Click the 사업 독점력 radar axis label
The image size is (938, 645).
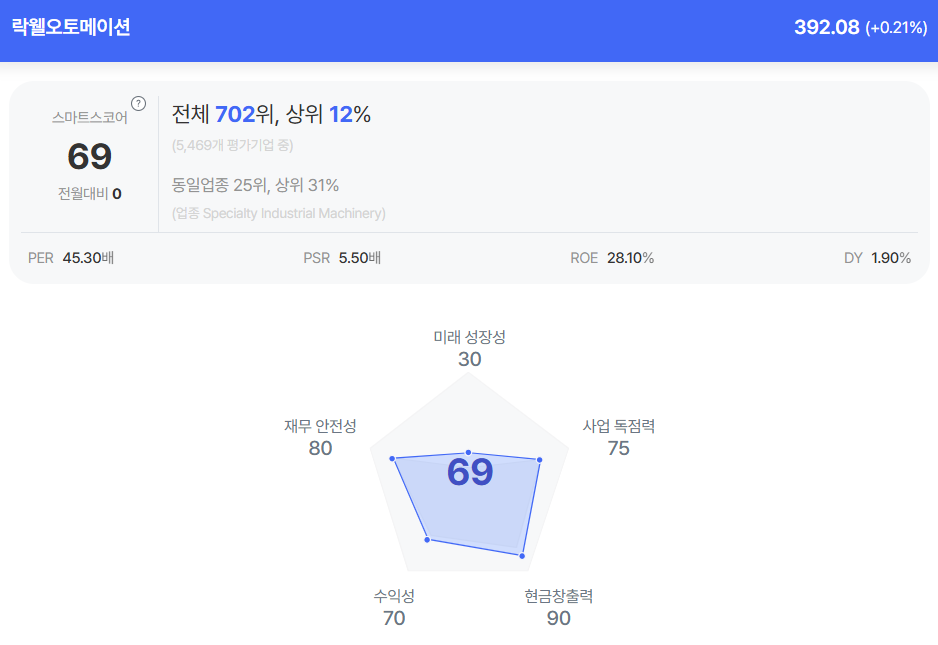coord(618,426)
